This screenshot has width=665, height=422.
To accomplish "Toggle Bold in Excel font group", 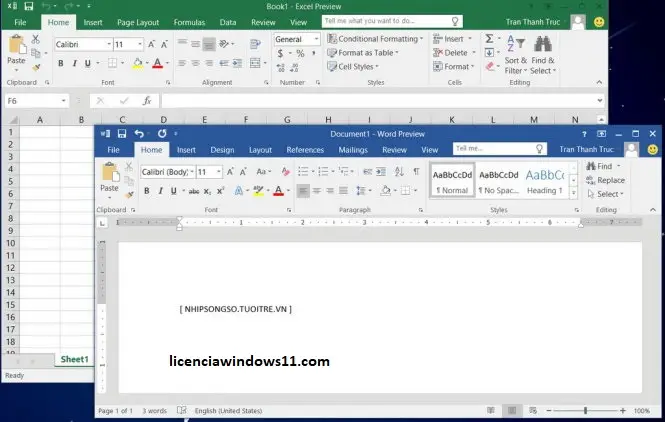I will (x=61, y=63).
